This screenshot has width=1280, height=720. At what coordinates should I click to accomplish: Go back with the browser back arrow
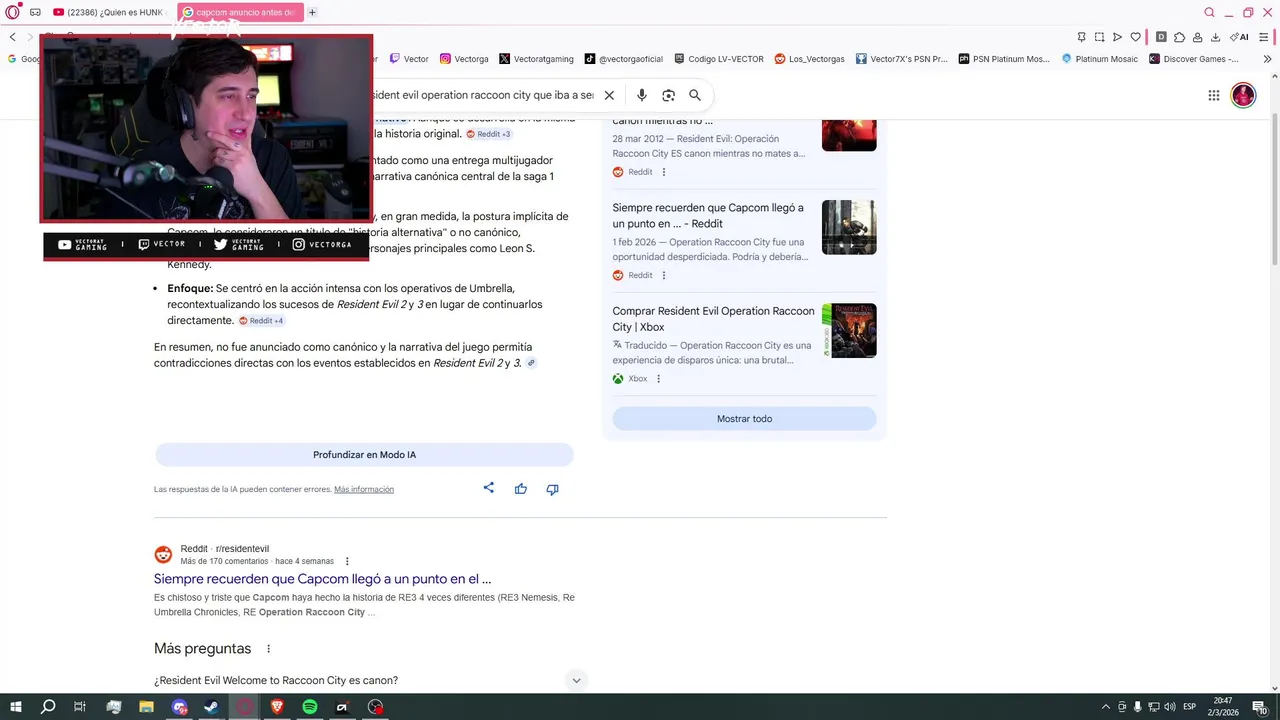tap(12, 37)
